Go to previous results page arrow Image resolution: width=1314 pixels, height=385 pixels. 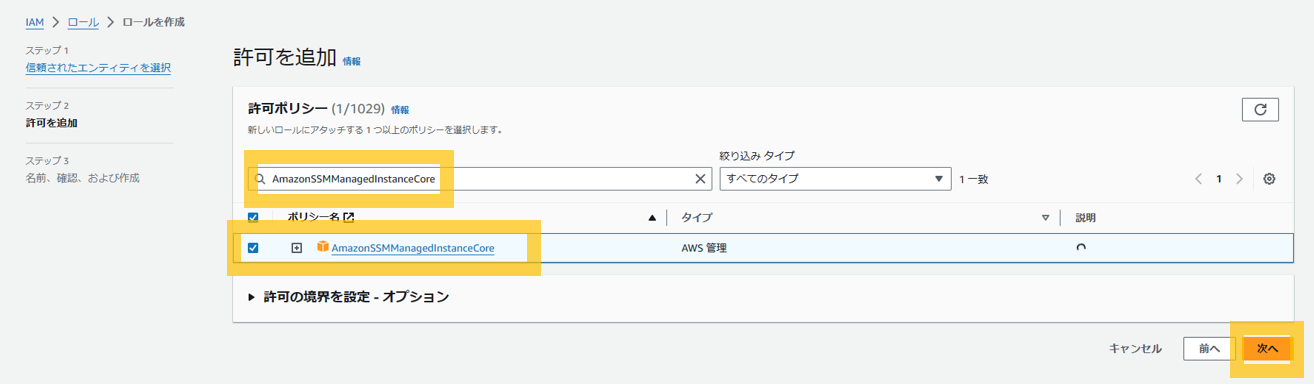tap(1198, 179)
